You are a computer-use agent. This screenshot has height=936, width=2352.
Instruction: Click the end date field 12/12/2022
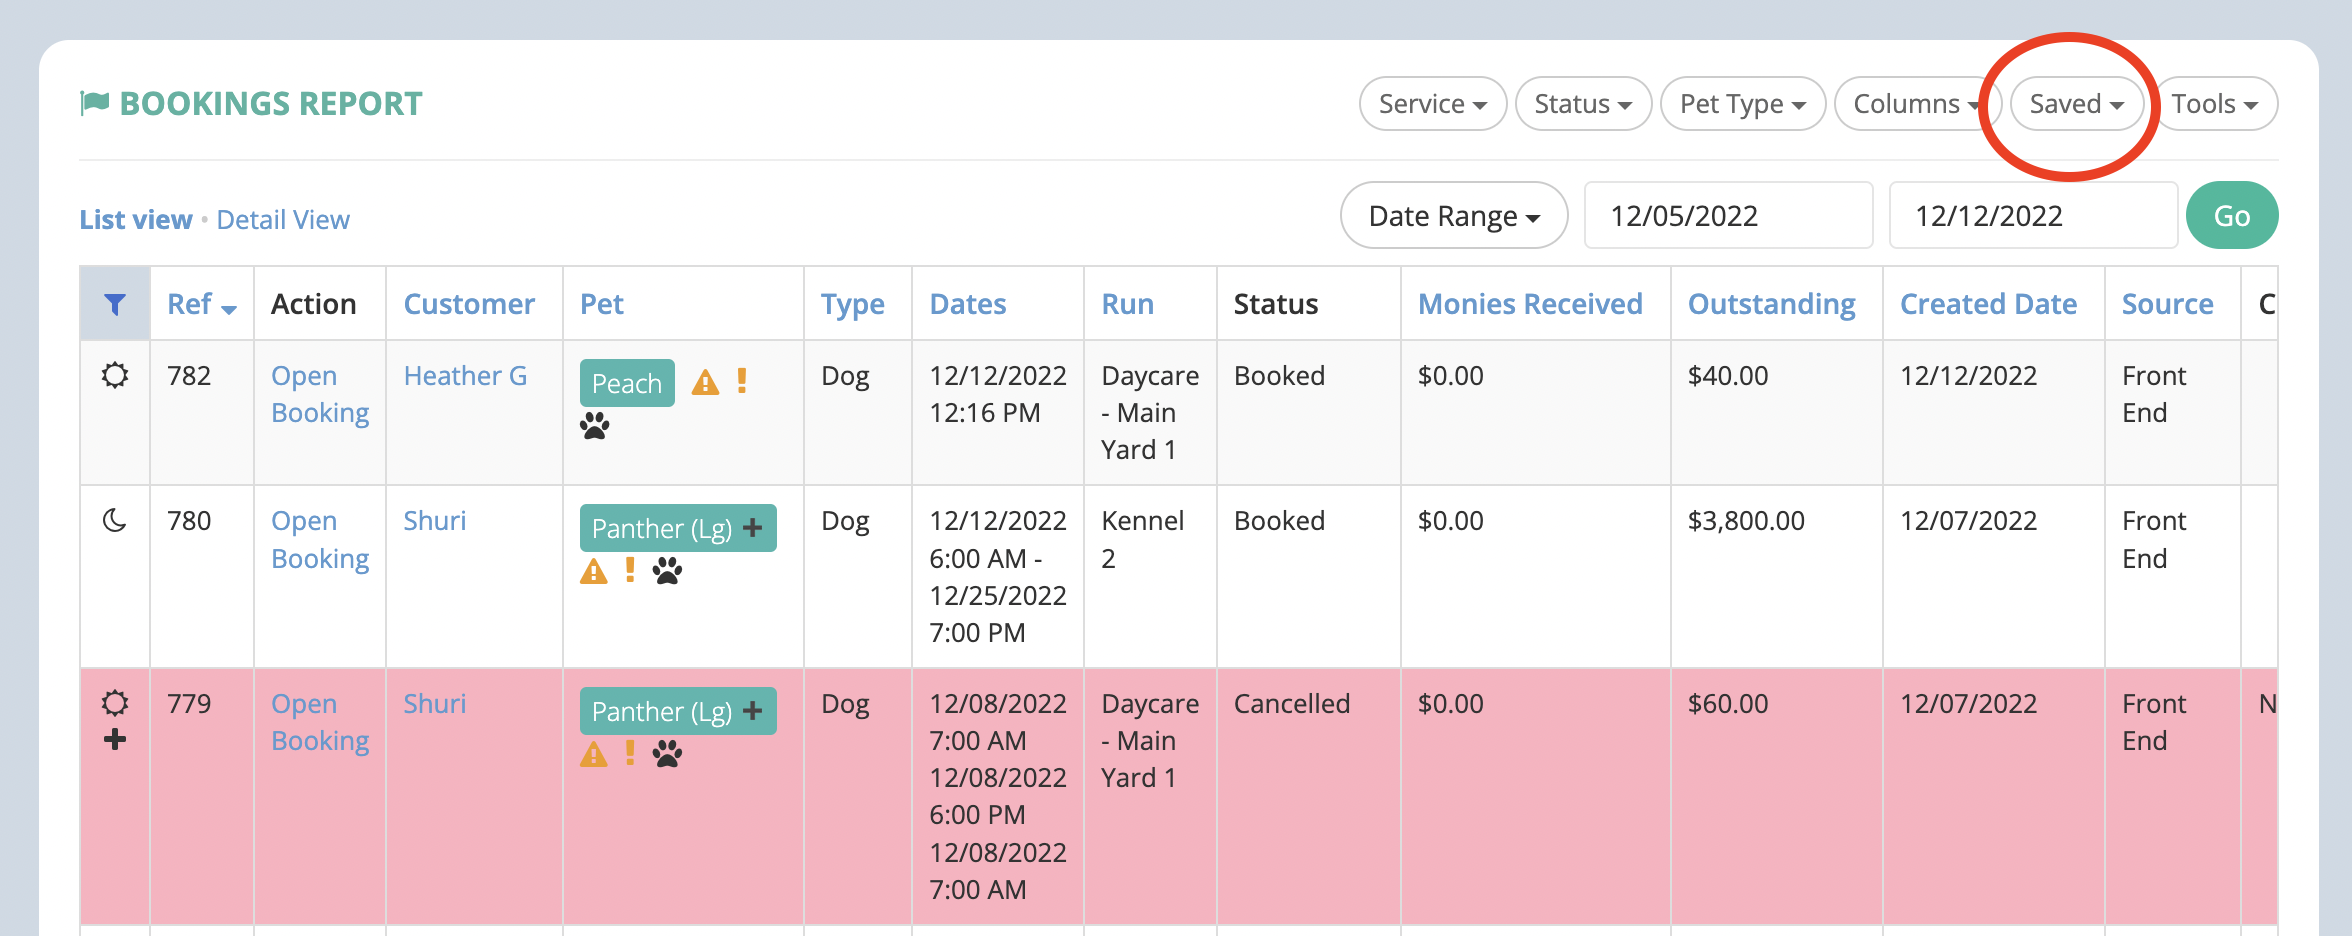click(x=2033, y=216)
